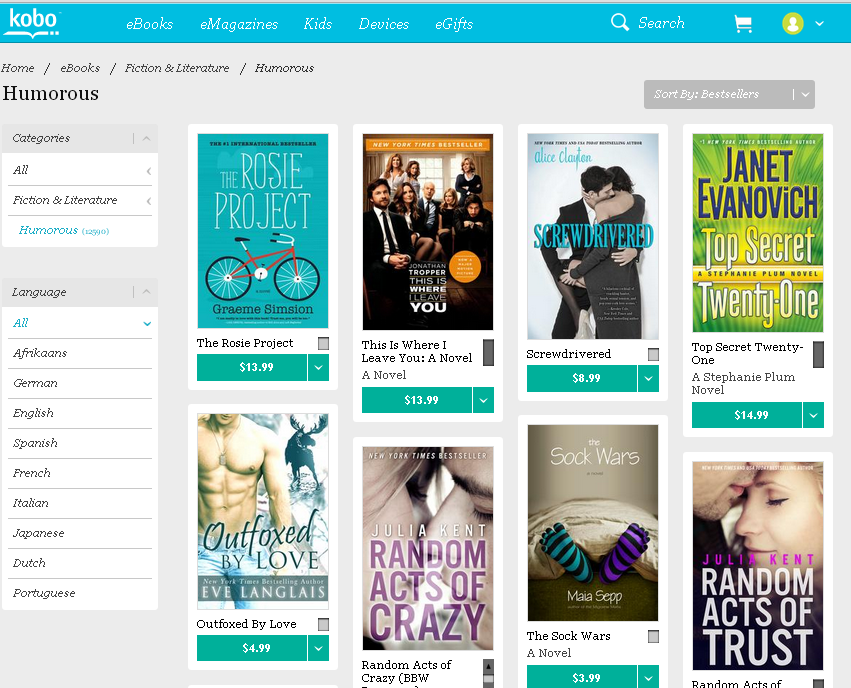Open This Is Where I Leave You cover
Viewport: 851px width, 688px height.
[x=428, y=232]
